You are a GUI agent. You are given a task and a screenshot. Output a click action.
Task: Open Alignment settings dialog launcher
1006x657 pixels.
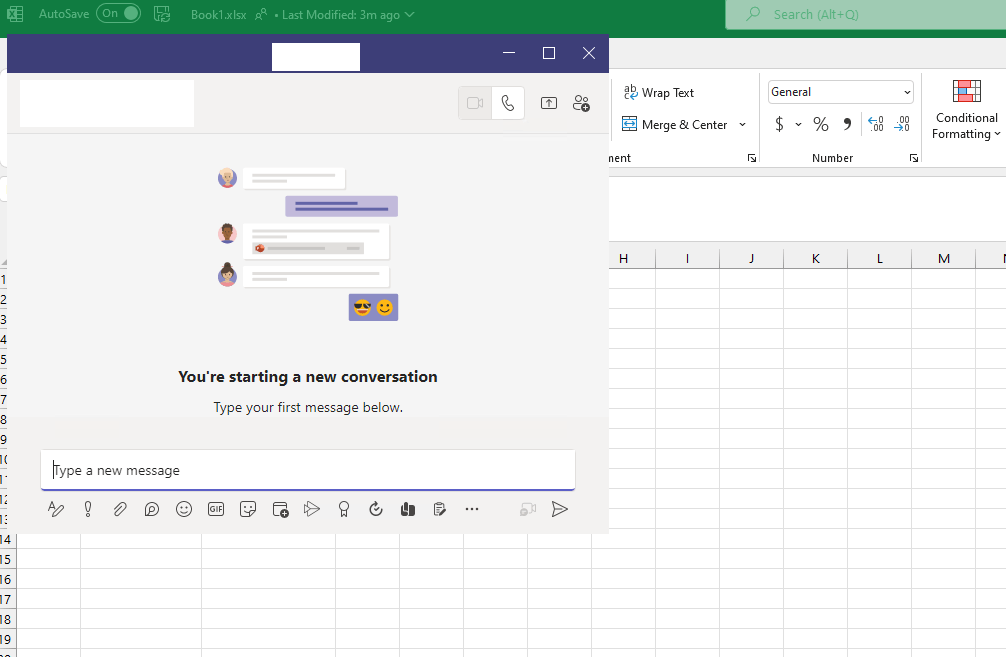(752, 158)
